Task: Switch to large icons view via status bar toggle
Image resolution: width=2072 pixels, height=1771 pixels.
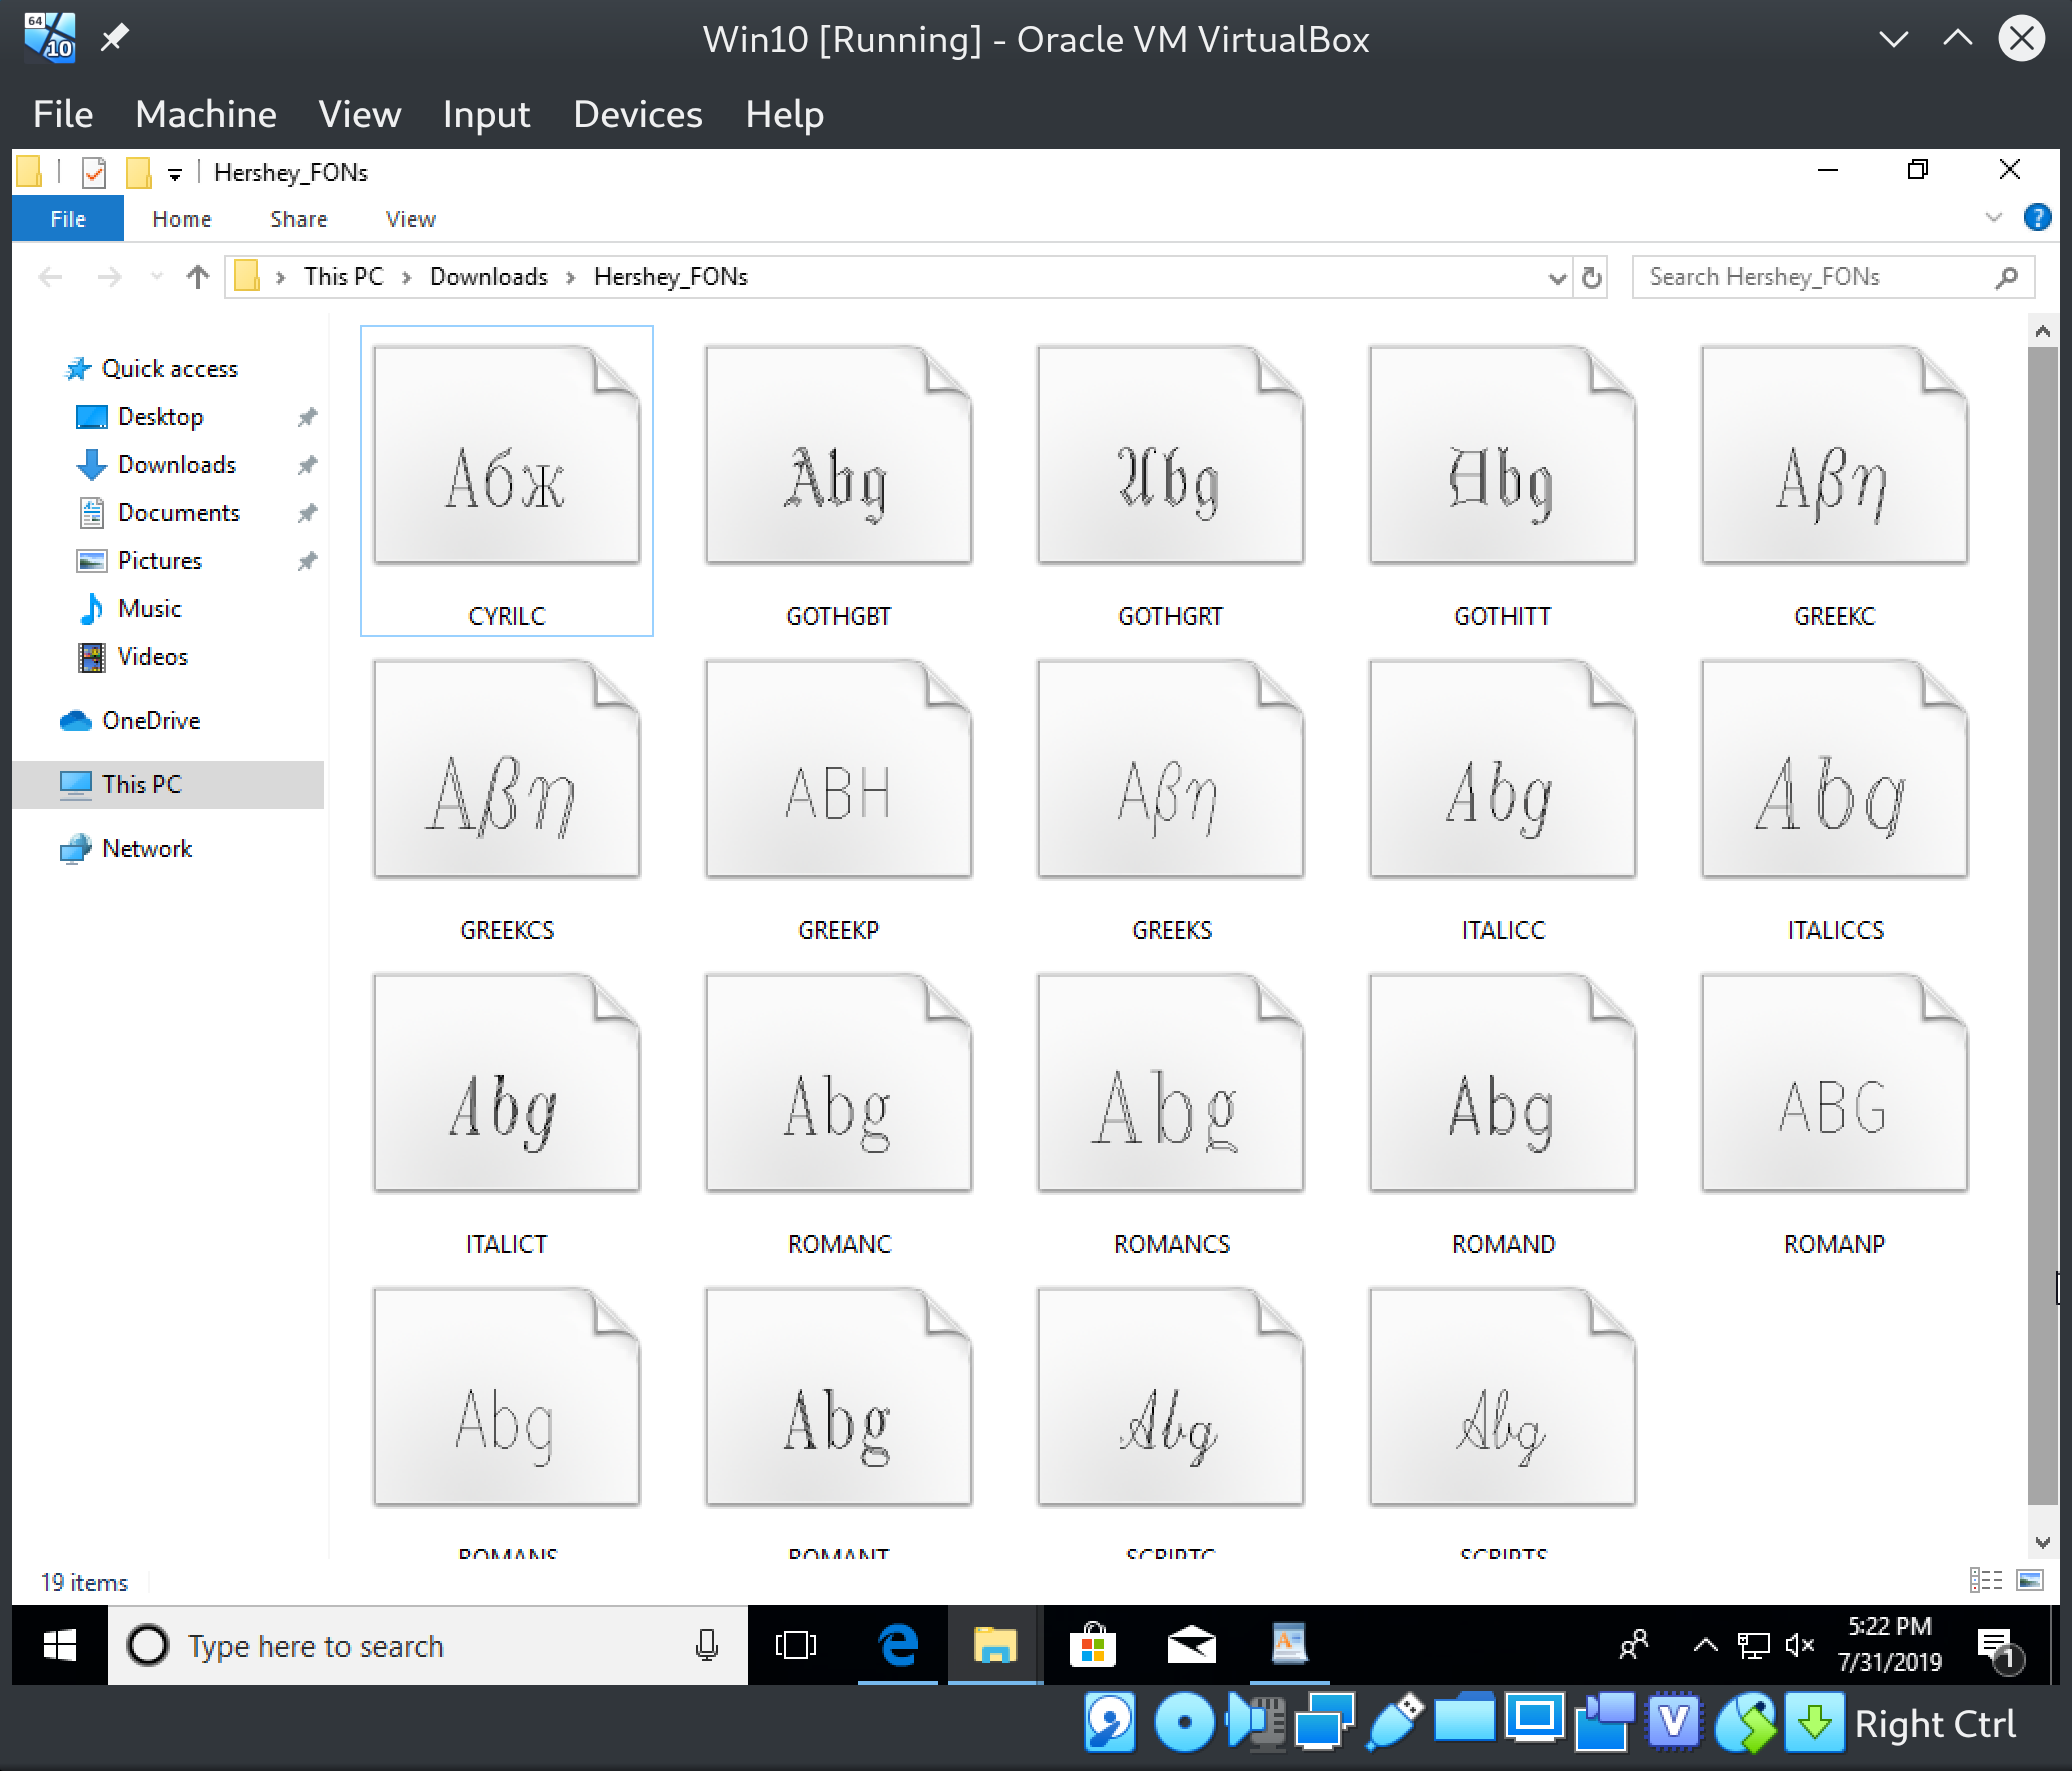Action: click(x=2030, y=1580)
